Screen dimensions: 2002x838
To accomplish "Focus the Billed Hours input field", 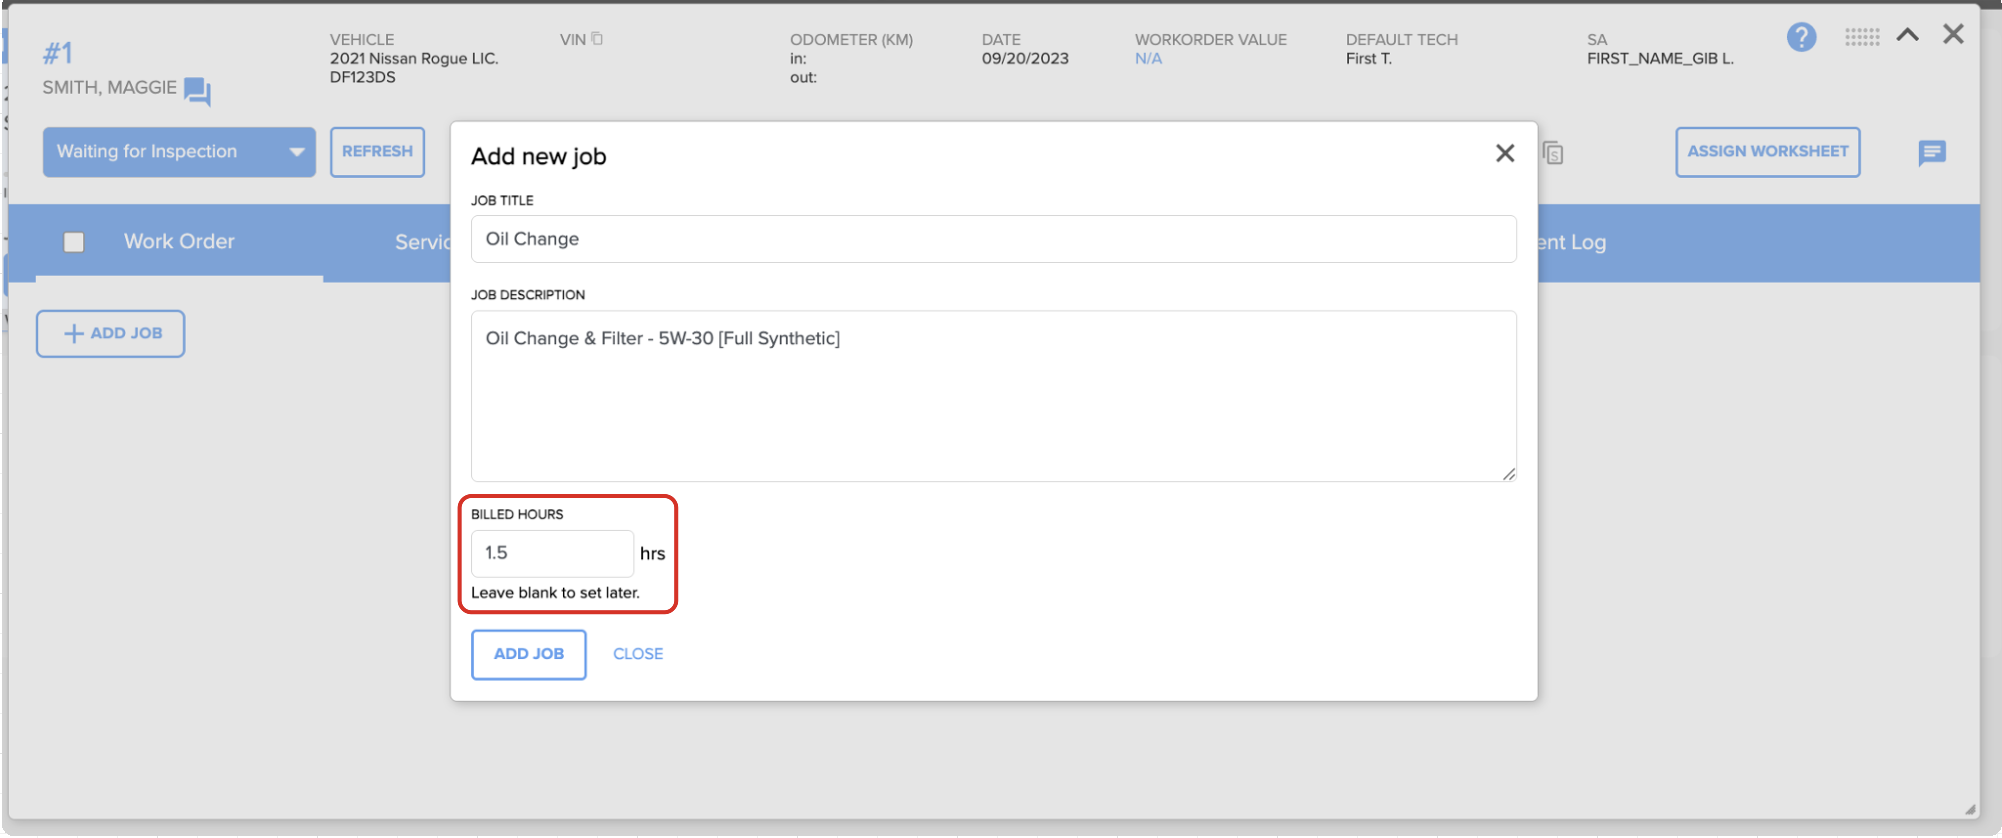I will click(552, 553).
